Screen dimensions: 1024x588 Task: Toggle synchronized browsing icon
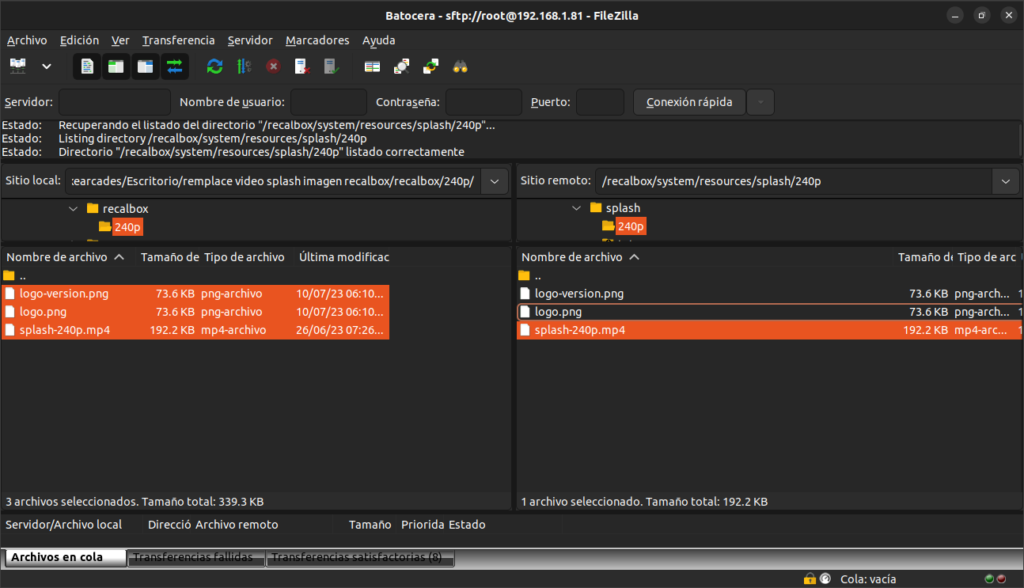(431, 66)
